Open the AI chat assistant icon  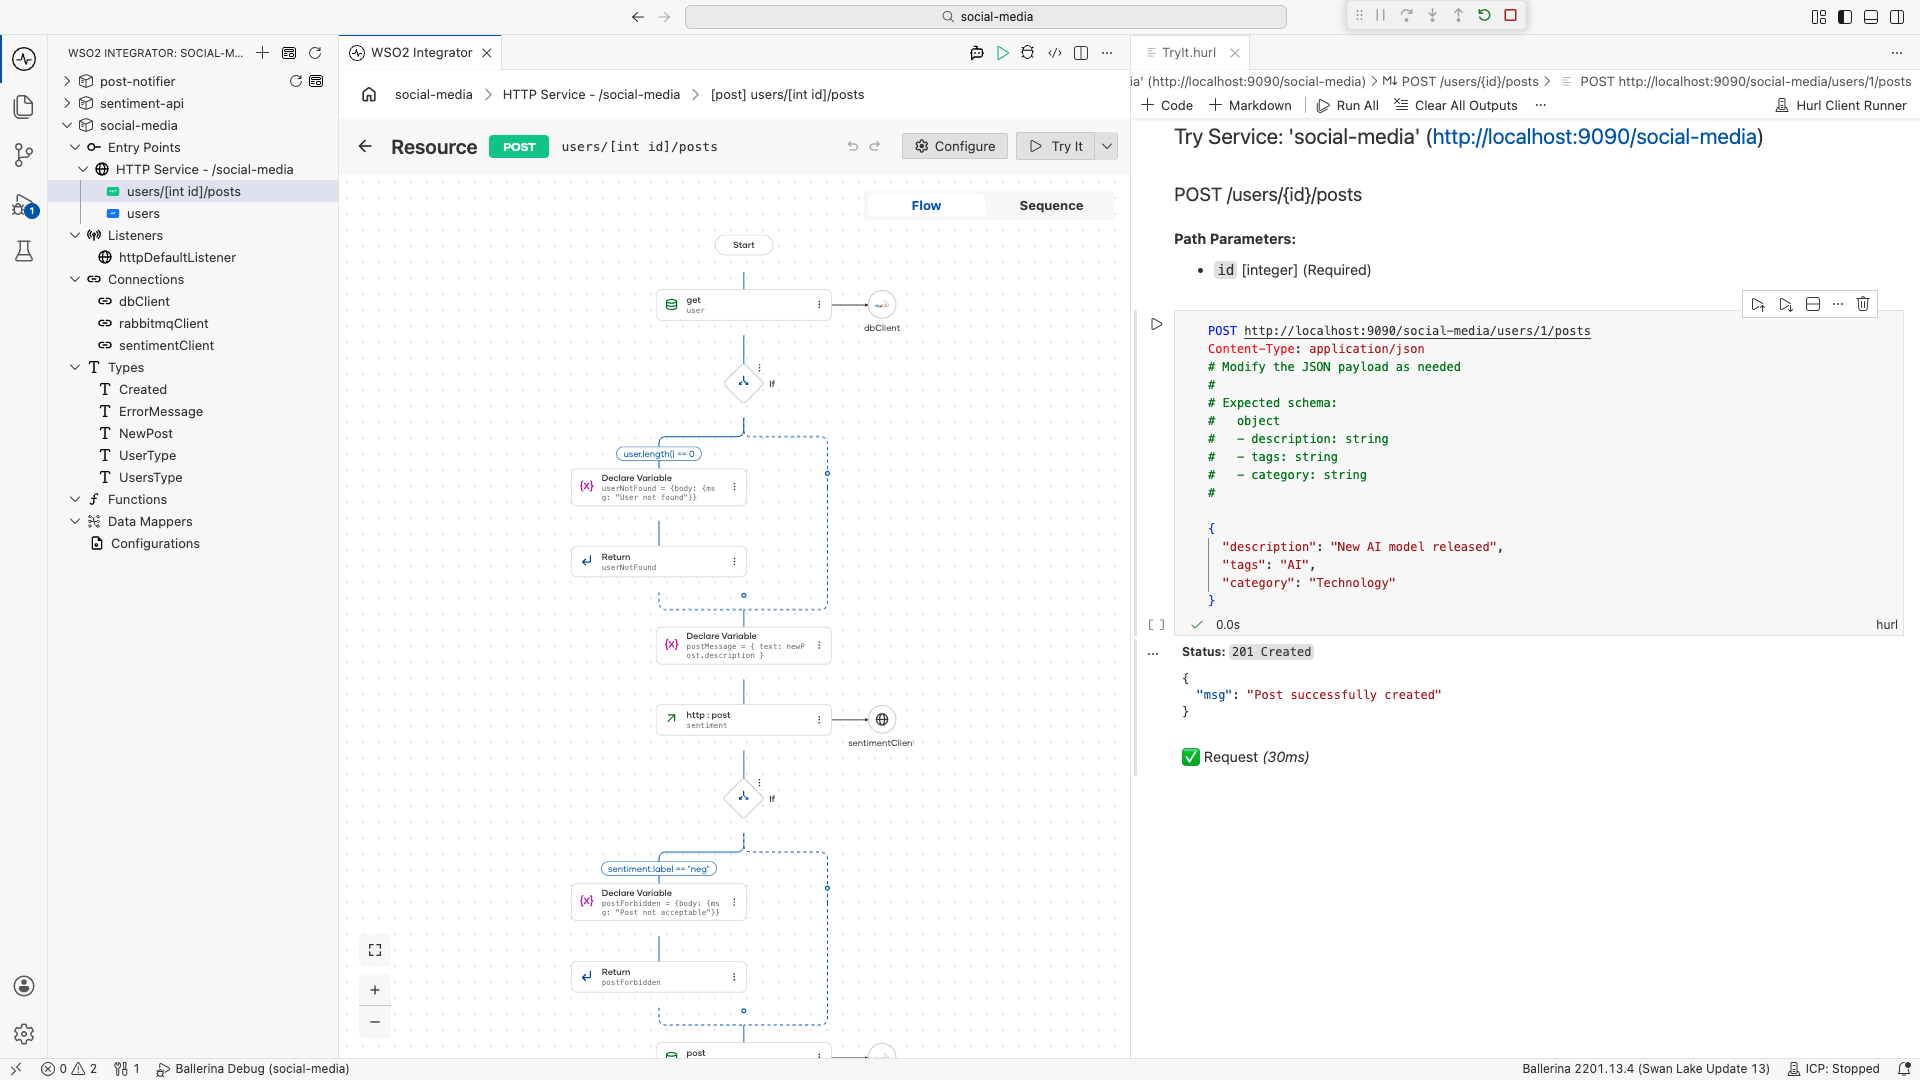point(976,53)
